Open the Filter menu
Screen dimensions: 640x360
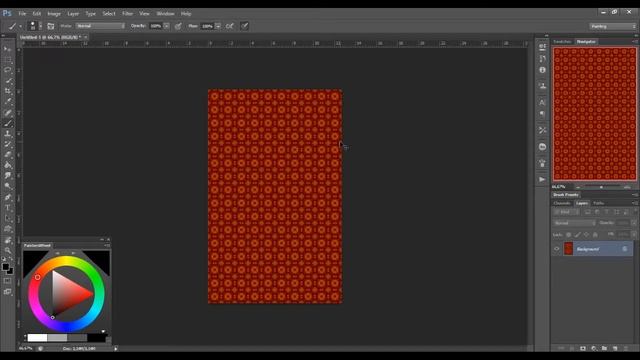[127, 13]
